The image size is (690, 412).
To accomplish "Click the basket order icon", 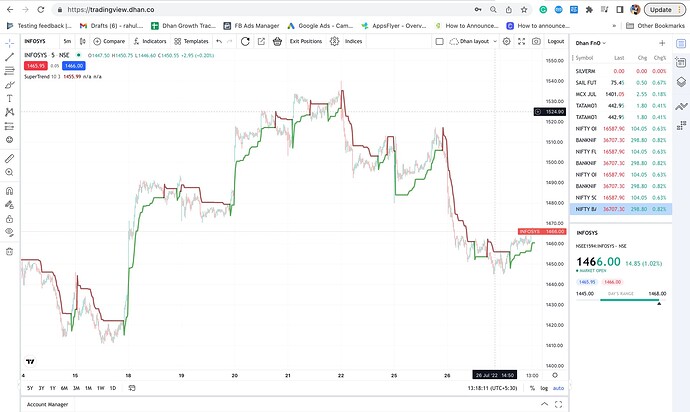I will coord(277,41).
